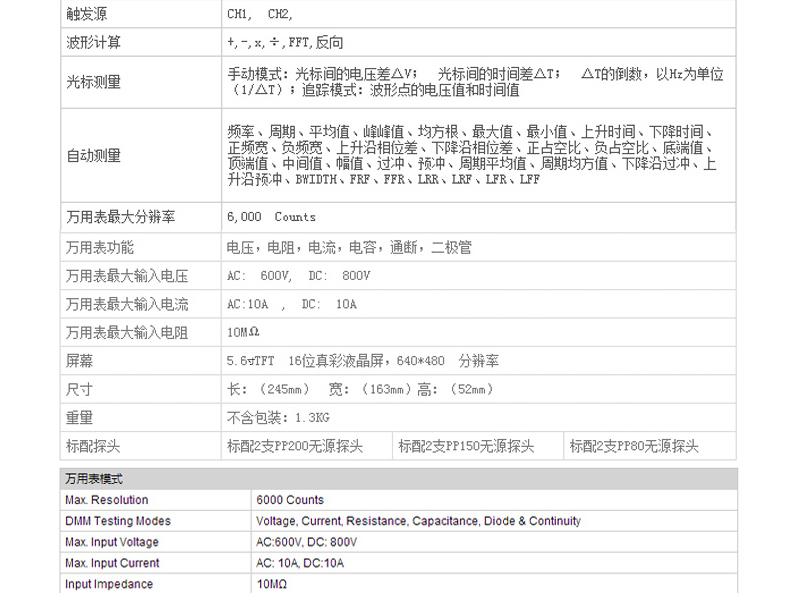This screenshot has height=593, width=790.
Task: Click the 万用表功能 row label
Action: point(99,247)
